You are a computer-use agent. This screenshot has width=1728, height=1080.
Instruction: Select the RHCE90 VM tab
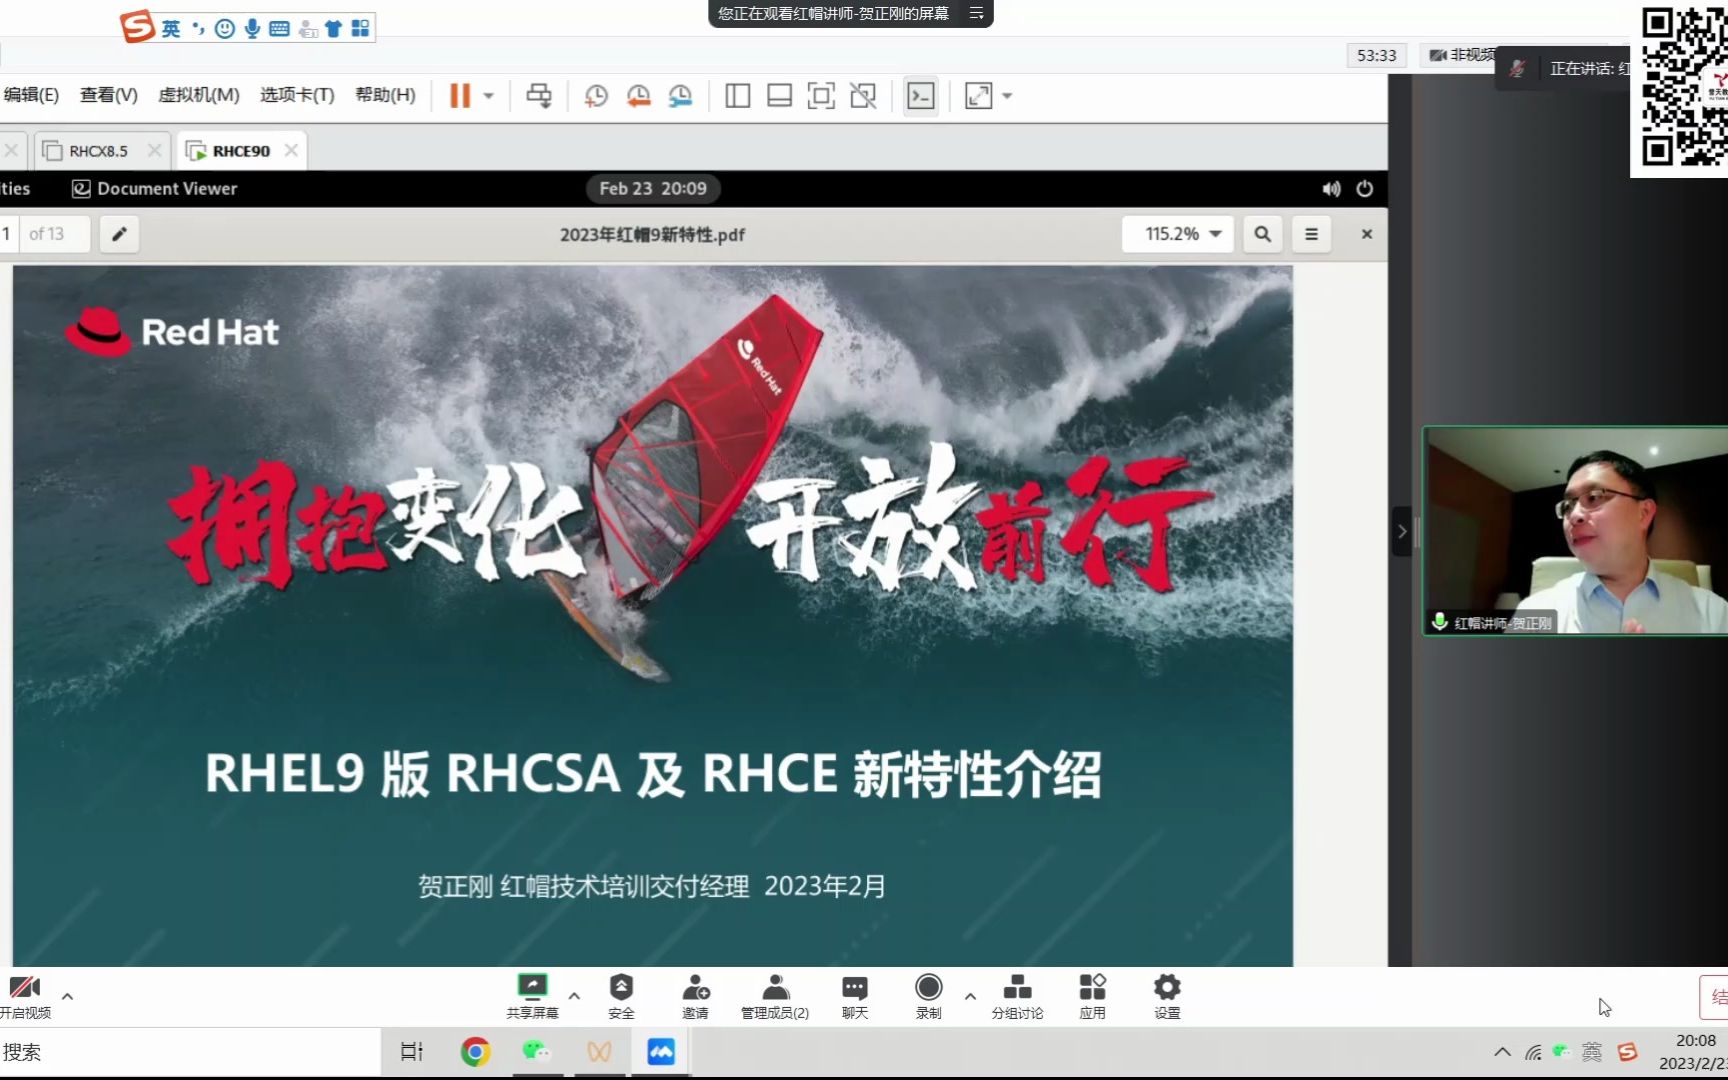point(241,151)
